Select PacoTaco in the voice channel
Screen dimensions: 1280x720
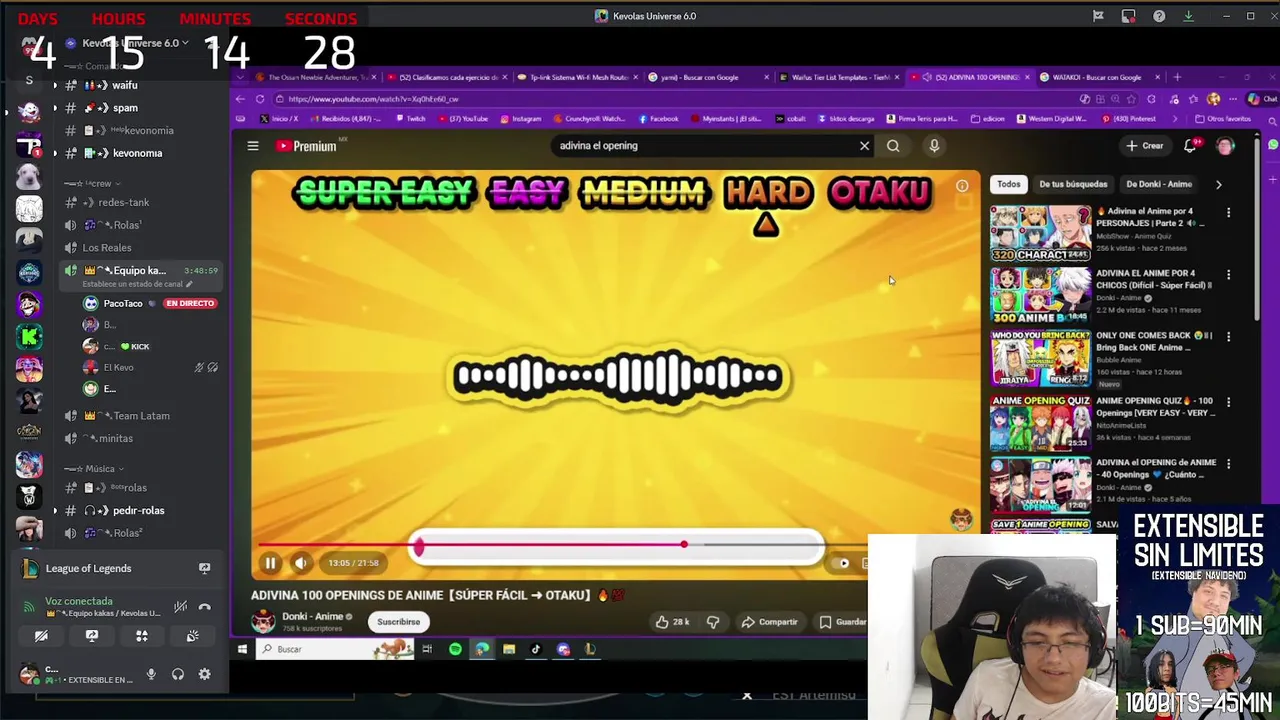[x=122, y=303]
